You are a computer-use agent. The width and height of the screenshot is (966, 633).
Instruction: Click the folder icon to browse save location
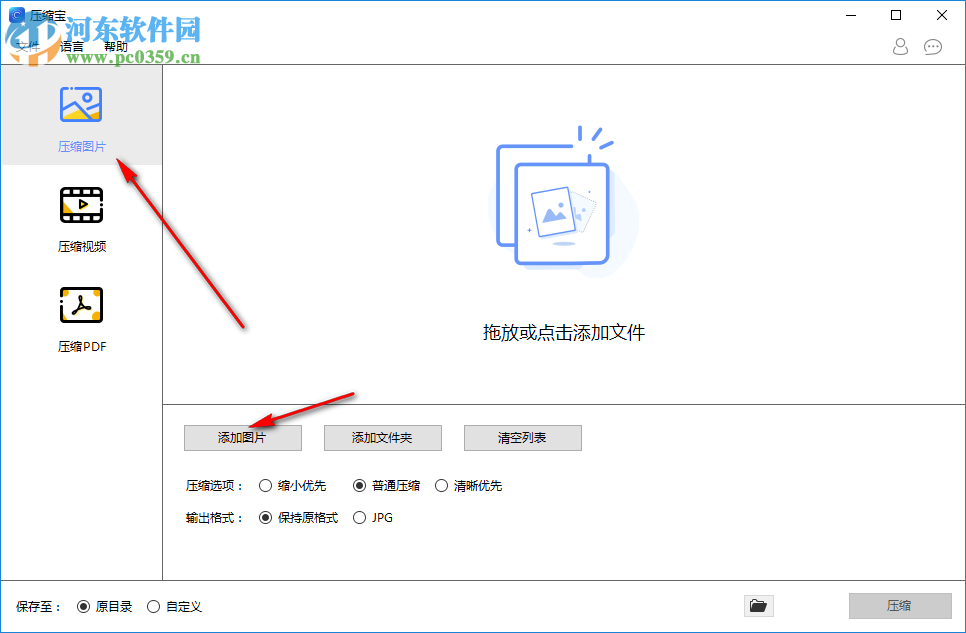(758, 605)
